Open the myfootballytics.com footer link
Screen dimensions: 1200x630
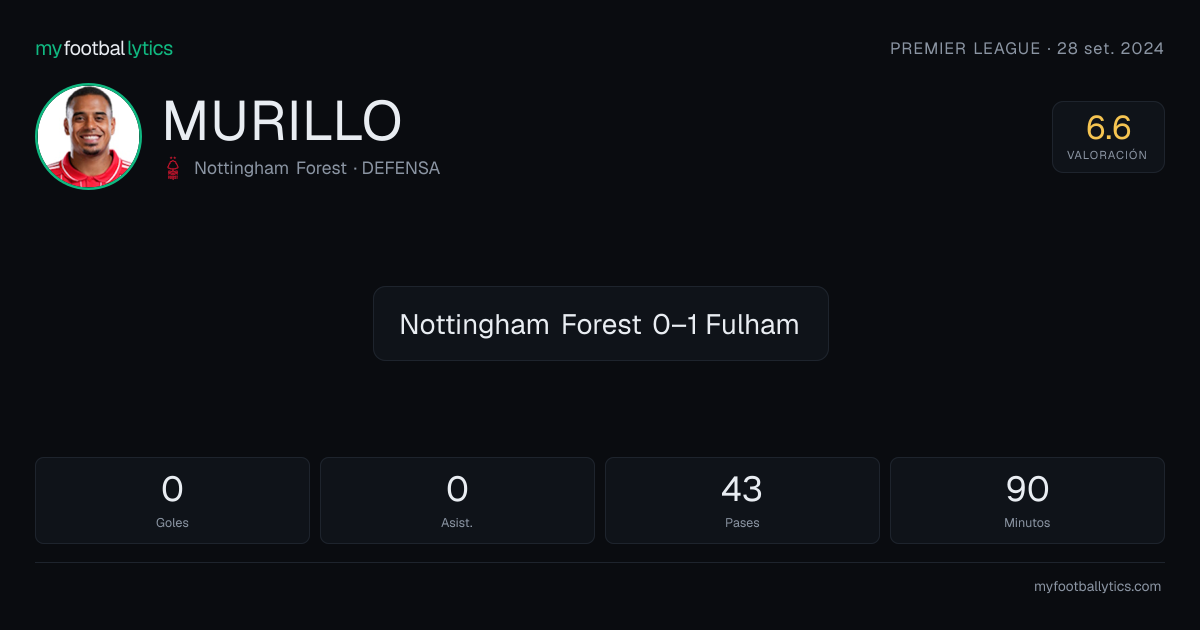1097,587
